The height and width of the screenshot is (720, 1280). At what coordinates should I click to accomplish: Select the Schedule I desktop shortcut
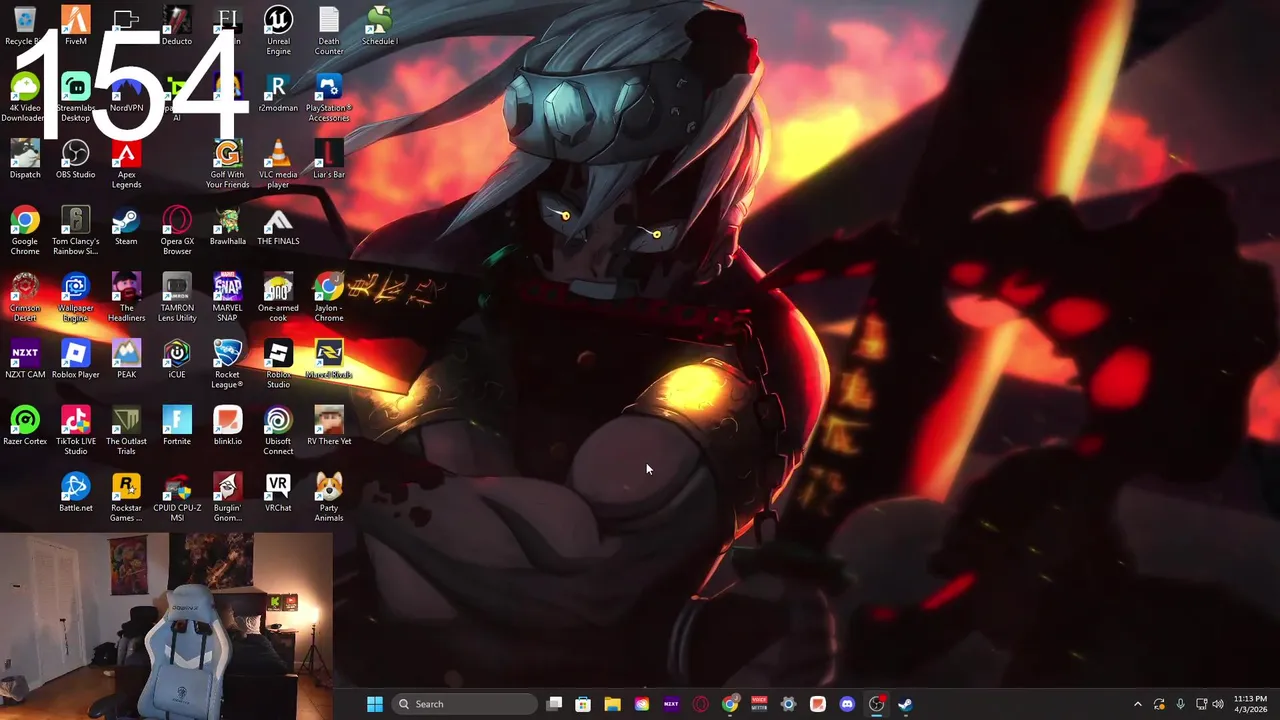coord(379,26)
